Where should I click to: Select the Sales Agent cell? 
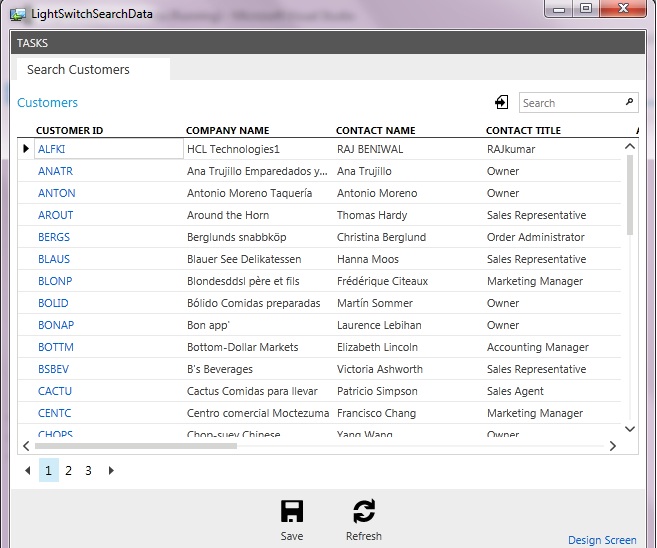[515, 391]
